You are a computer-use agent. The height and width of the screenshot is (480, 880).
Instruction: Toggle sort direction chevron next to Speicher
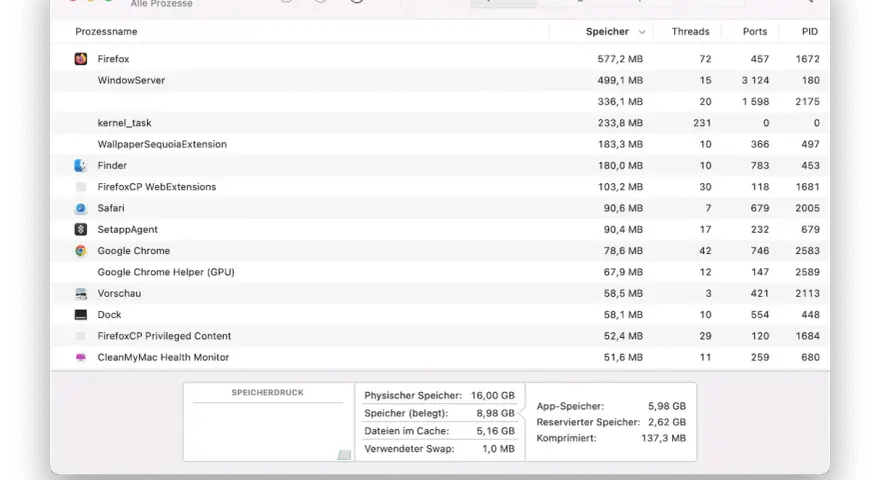pos(641,32)
